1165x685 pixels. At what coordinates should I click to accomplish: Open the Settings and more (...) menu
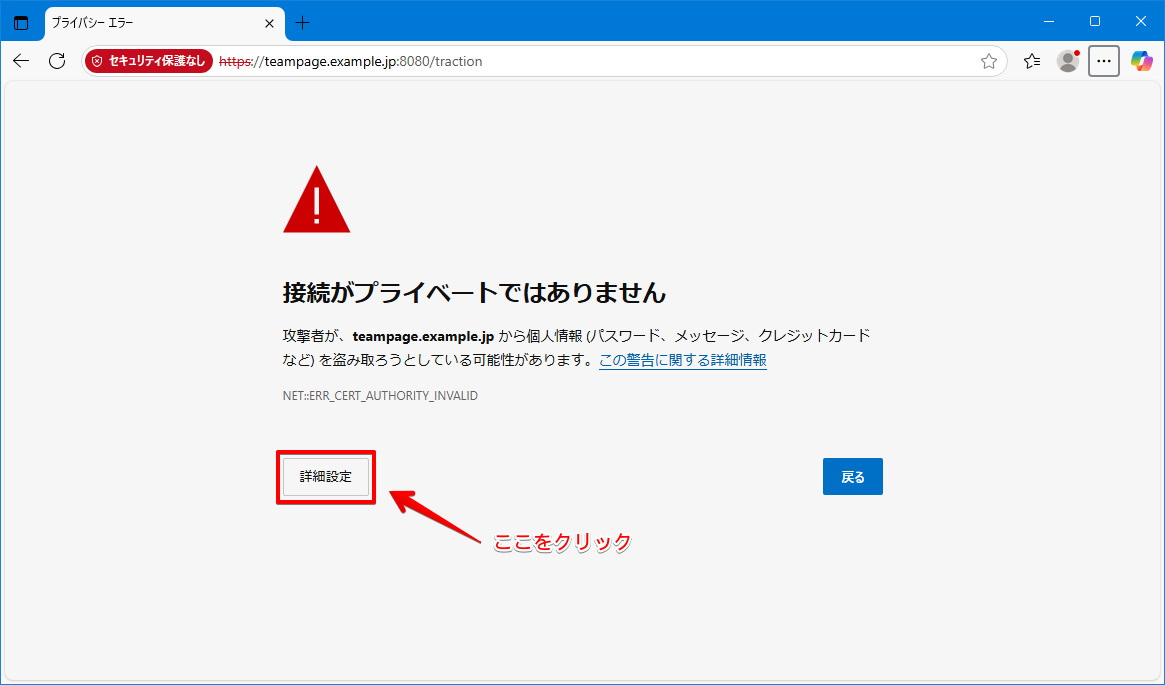(x=1103, y=61)
